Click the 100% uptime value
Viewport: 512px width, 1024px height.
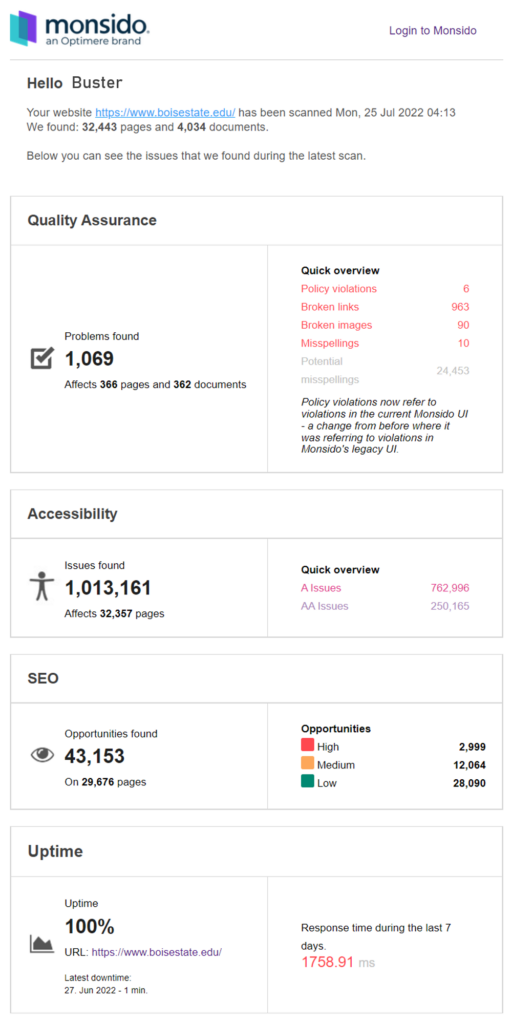pyautogui.click(x=89, y=927)
